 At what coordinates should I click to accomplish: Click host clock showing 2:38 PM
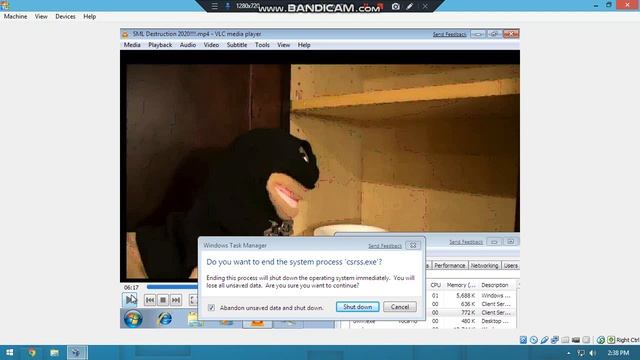pos(618,353)
